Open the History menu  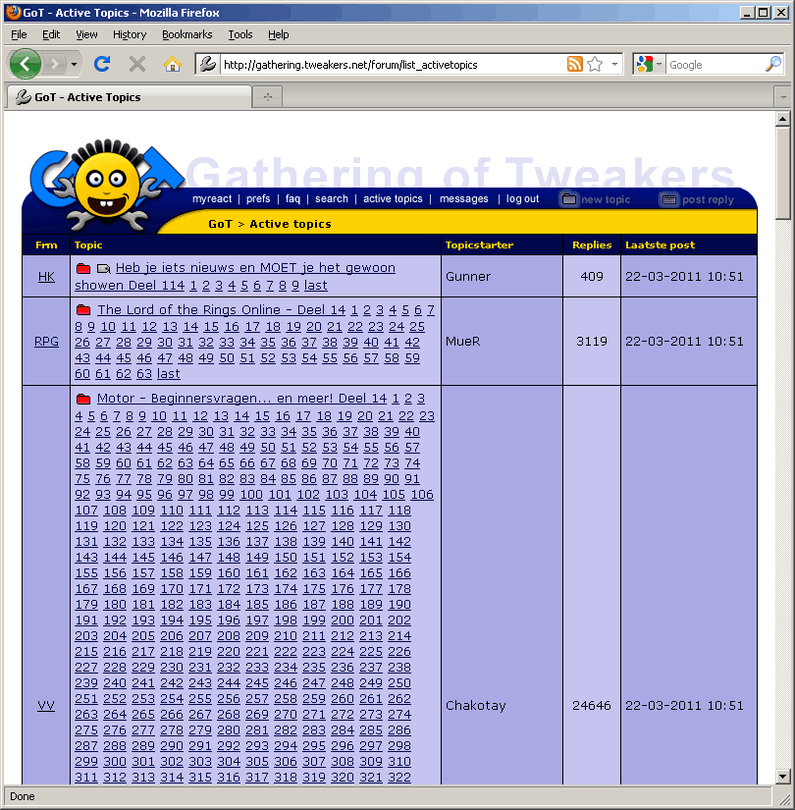[130, 35]
